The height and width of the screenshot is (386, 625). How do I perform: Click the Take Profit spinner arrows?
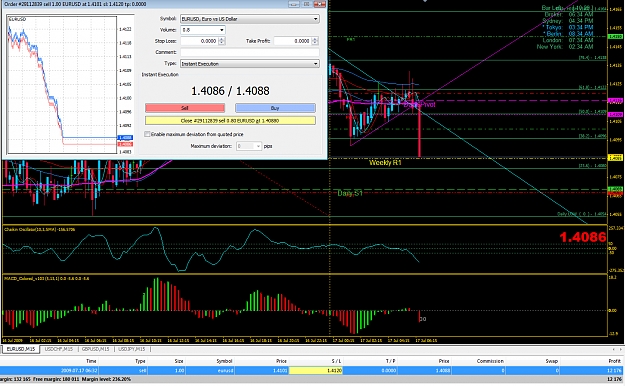pos(315,41)
